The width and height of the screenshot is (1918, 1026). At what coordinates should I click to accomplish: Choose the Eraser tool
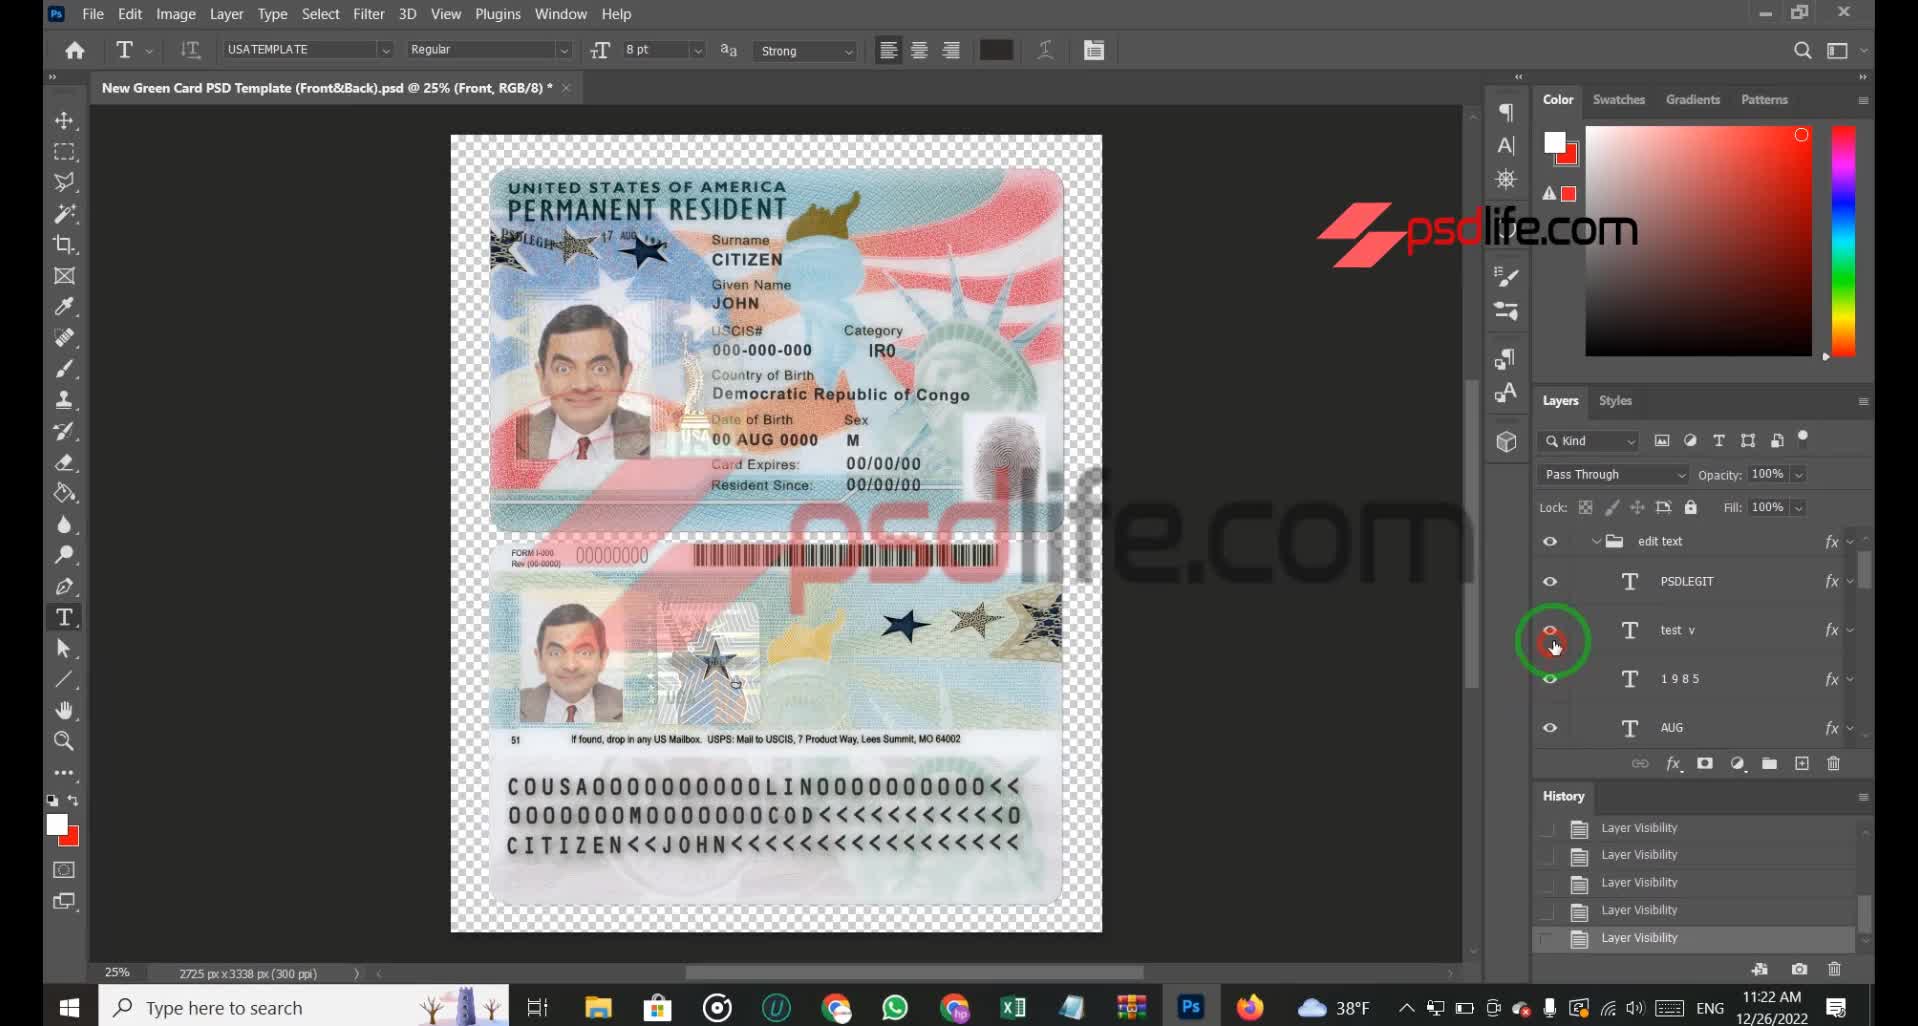pyautogui.click(x=64, y=463)
